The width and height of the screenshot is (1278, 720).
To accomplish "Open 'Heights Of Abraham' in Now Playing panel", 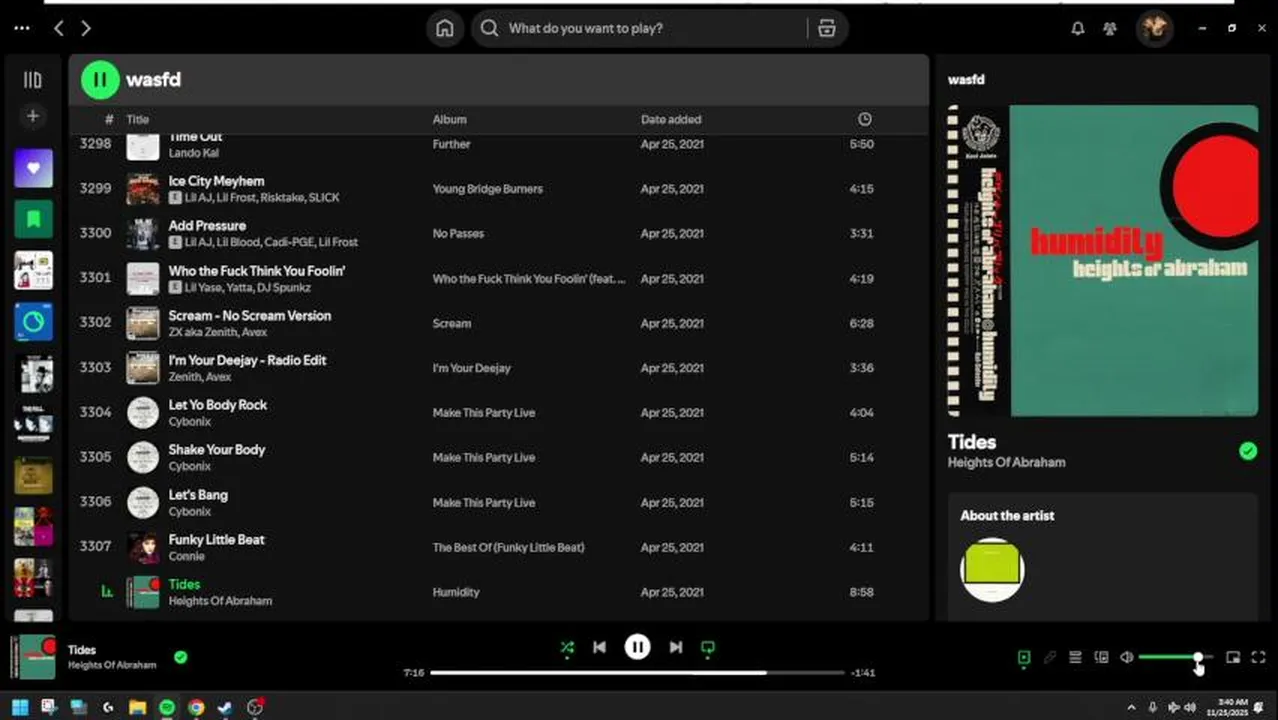I will coord(1006,463).
